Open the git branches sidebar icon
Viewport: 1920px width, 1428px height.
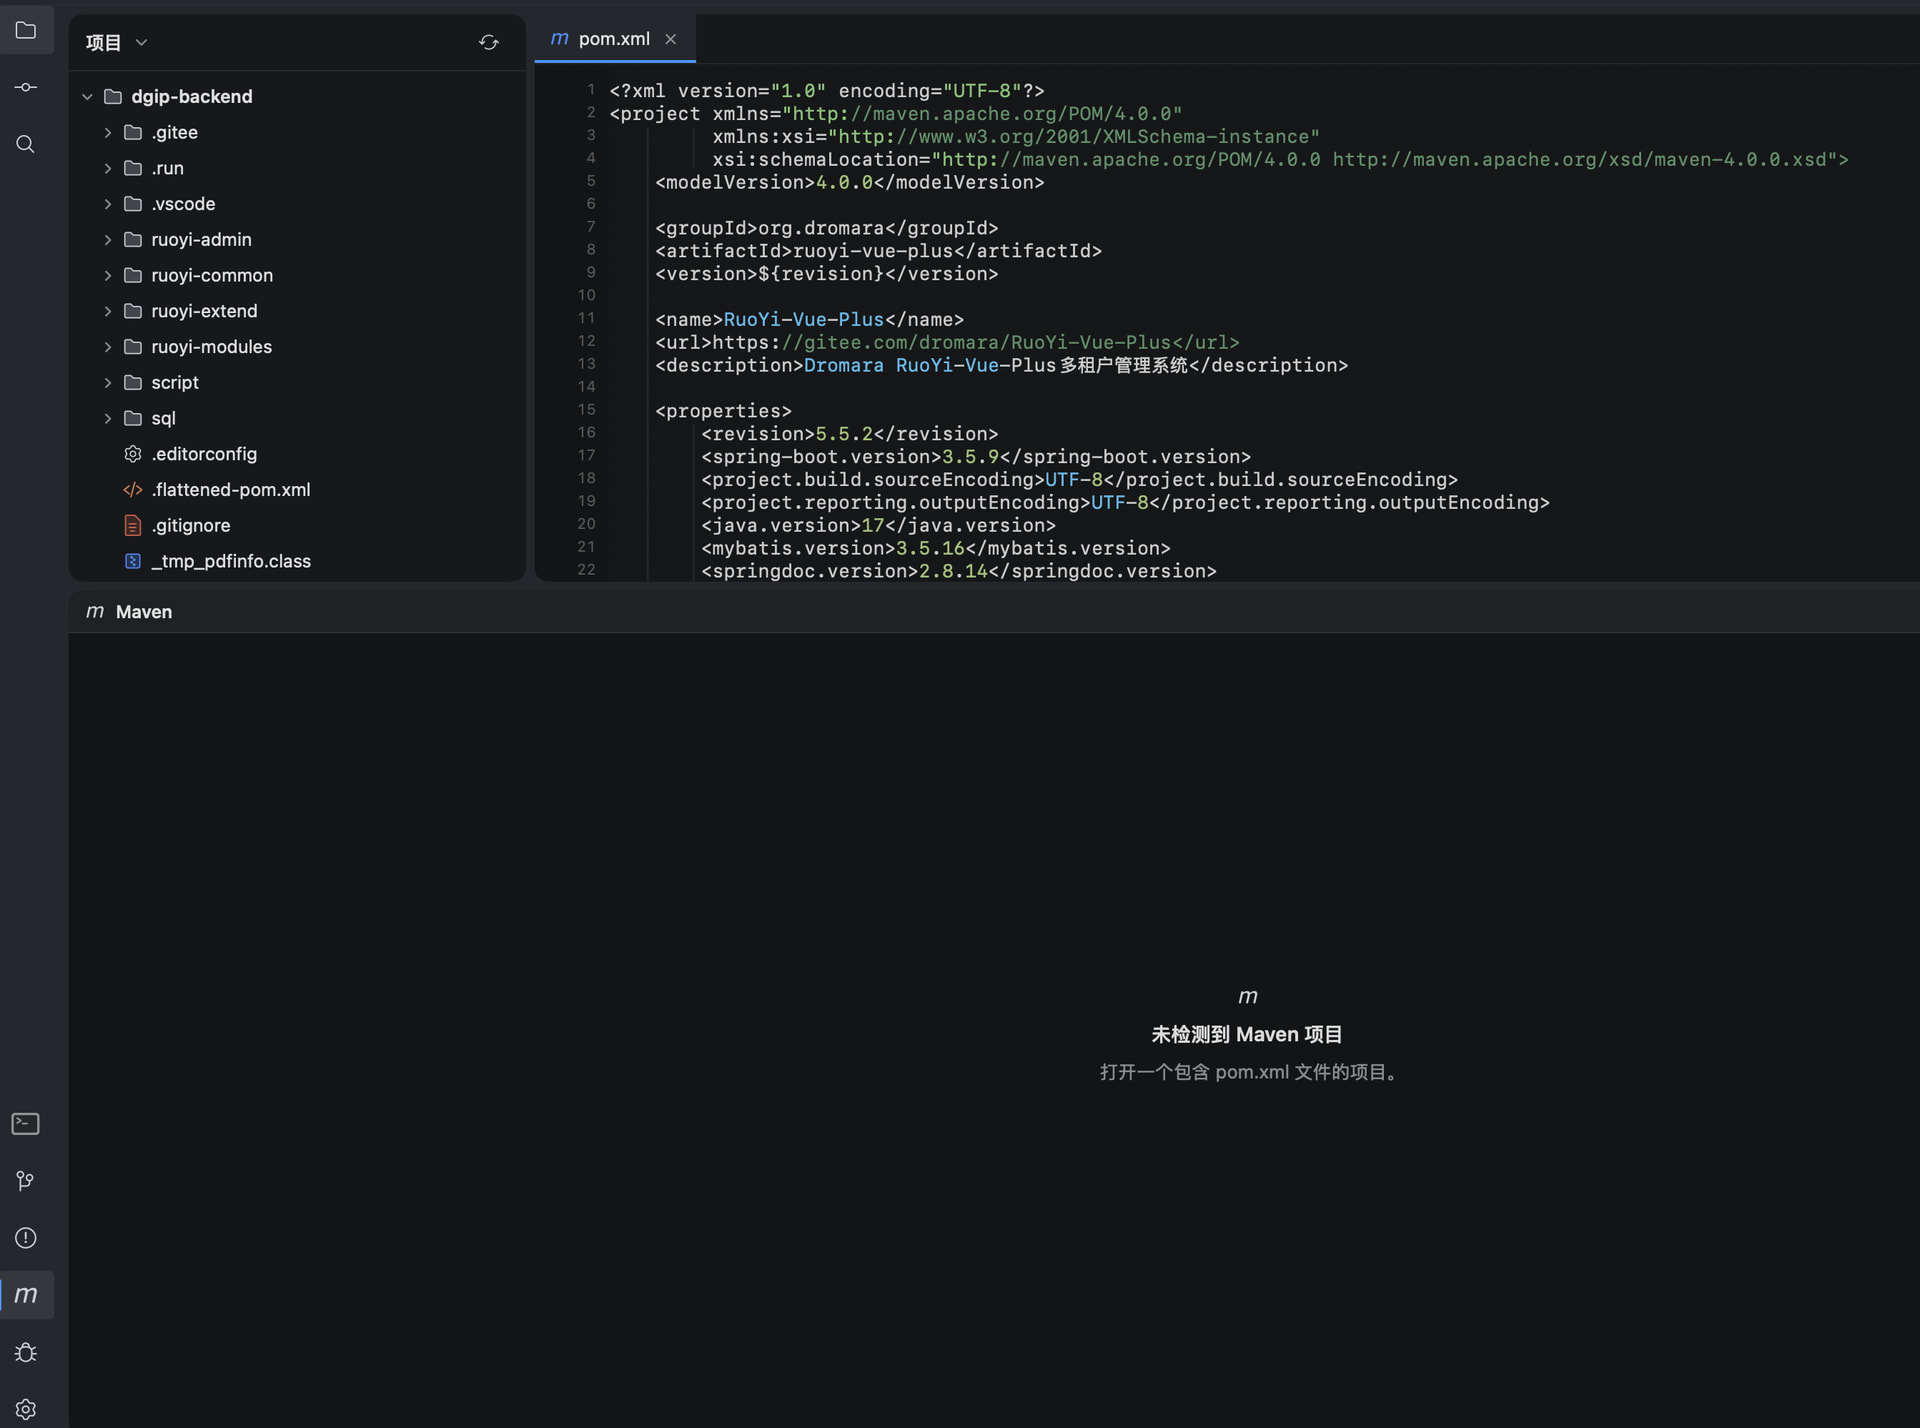(x=26, y=1181)
